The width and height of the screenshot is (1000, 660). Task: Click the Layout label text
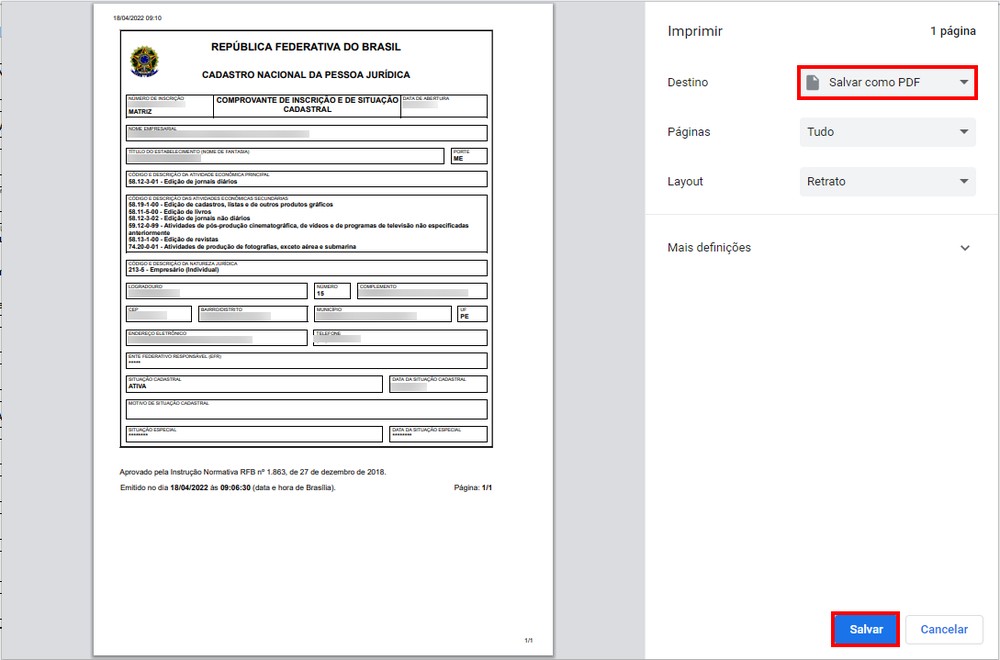686,181
